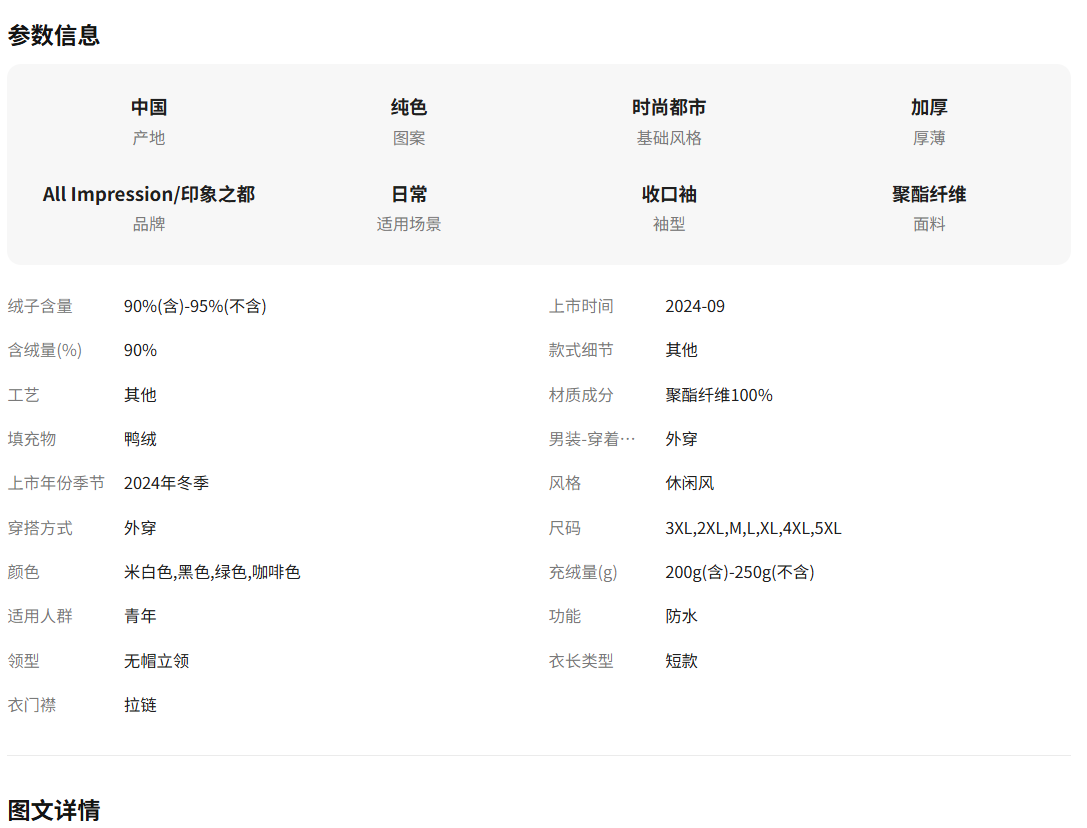Click the size list 3XL,2XL,M,L,XL,4XL,5XL

753,528
